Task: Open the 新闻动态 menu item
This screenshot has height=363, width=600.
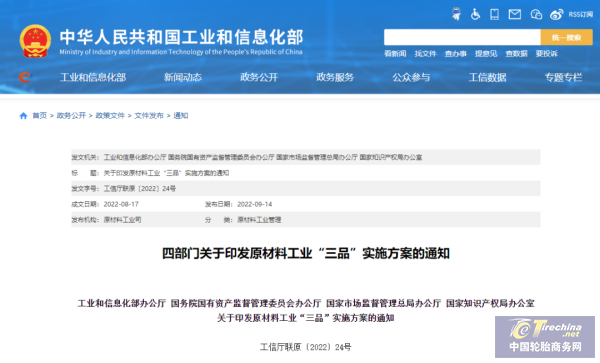Action: tap(183, 78)
